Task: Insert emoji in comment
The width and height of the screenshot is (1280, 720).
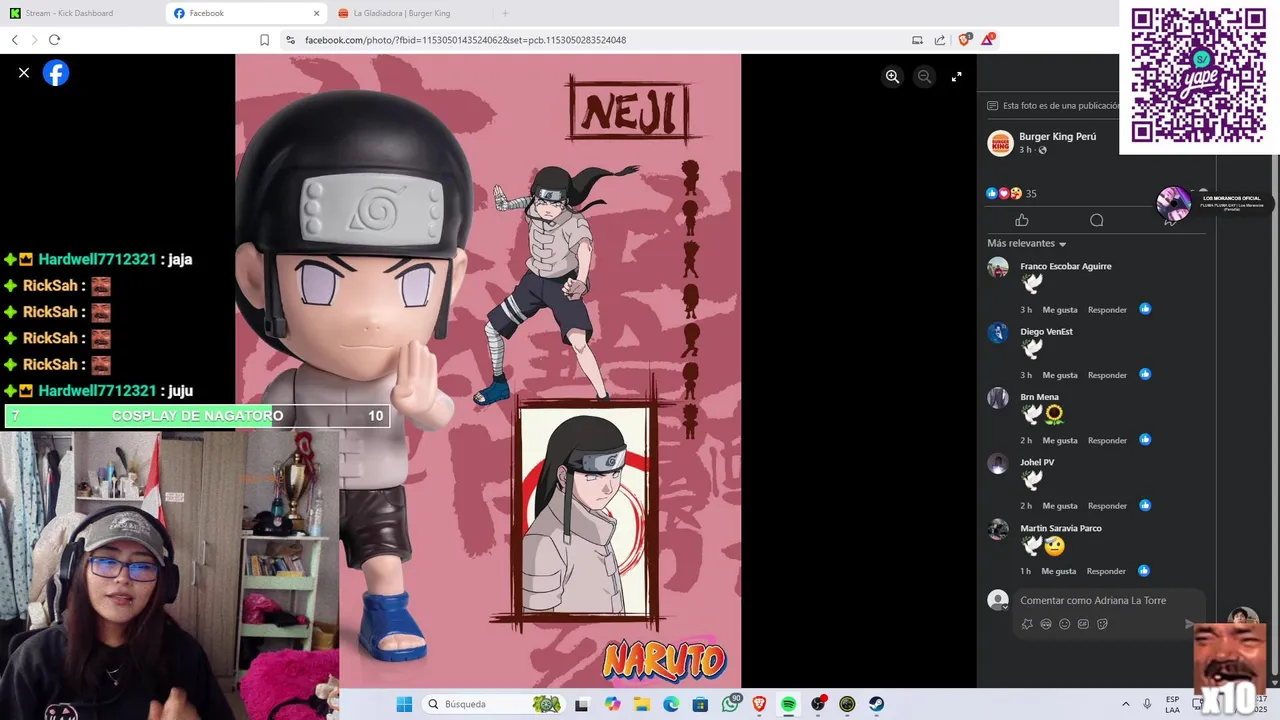Action: (x=1064, y=624)
